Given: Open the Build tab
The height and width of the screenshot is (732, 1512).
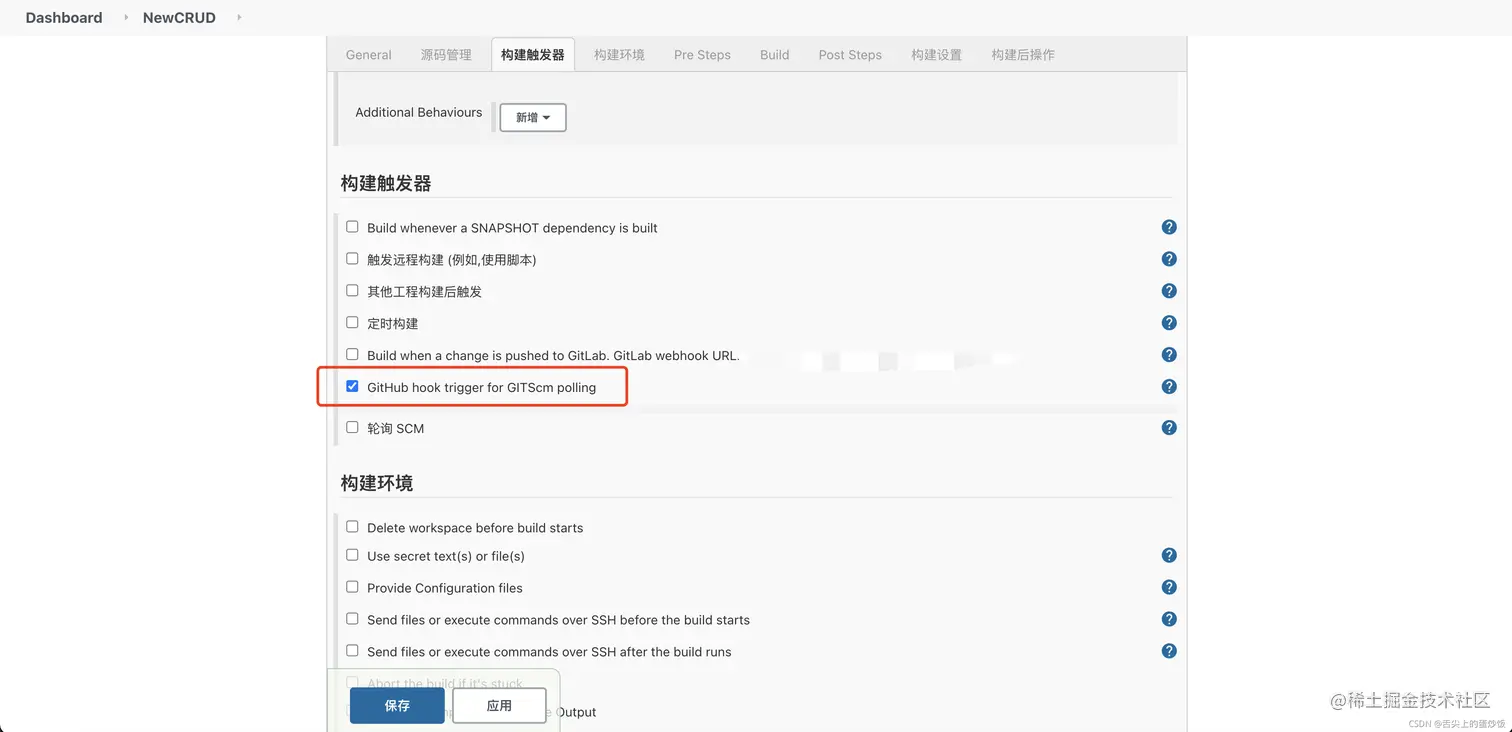Looking at the screenshot, I should pyautogui.click(x=775, y=55).
